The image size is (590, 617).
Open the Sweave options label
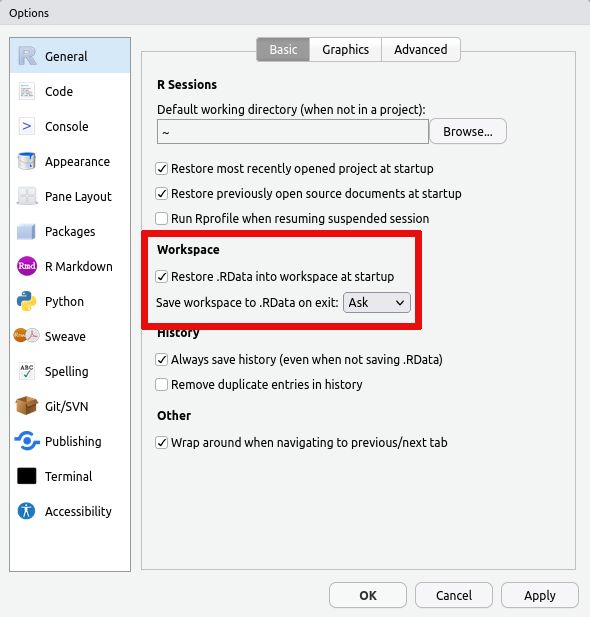(x=65, y=337)
